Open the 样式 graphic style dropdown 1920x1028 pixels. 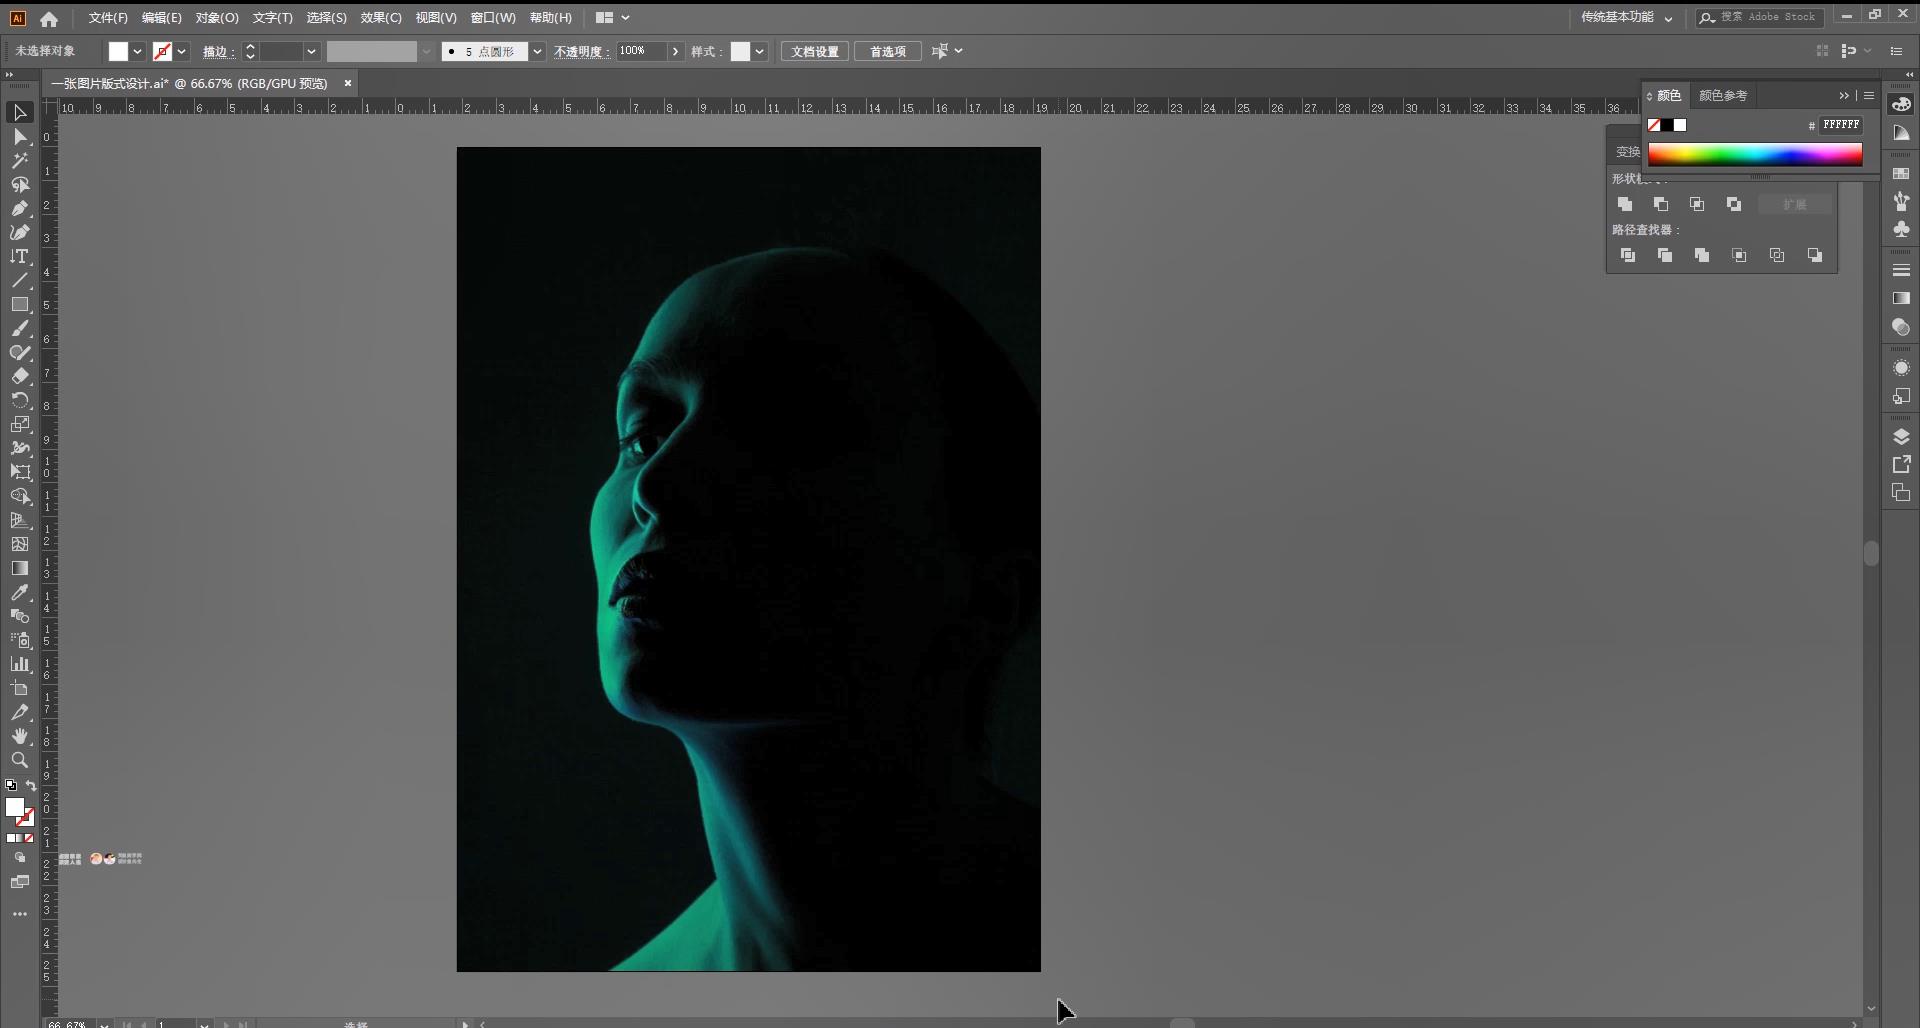click(x=760, y=51)
